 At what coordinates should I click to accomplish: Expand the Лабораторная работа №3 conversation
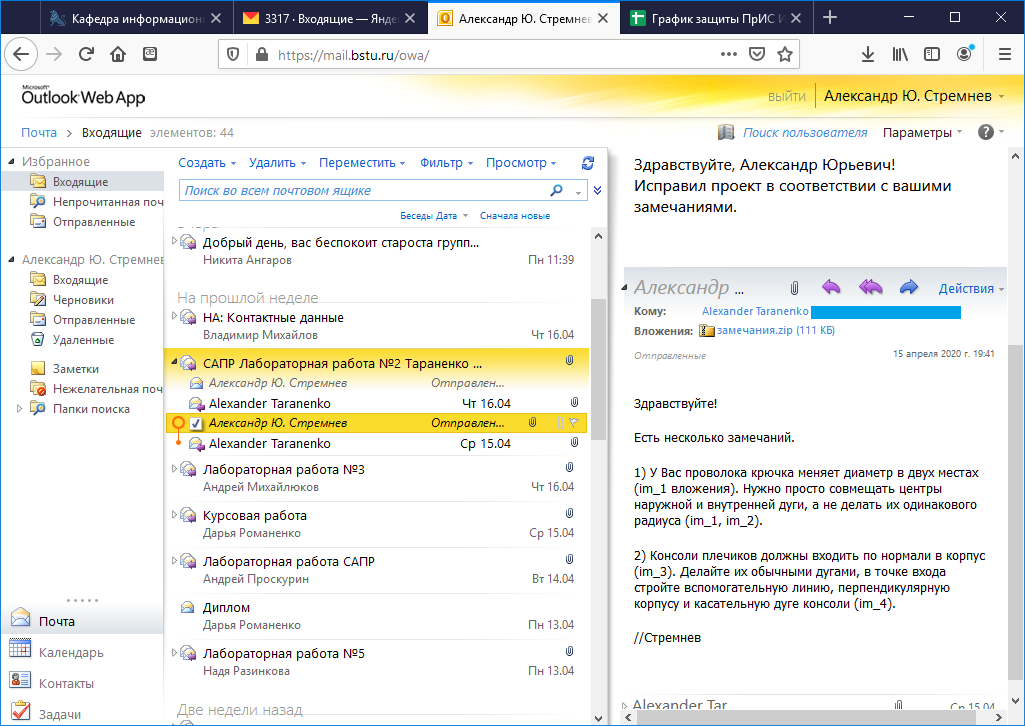[174, 469]
